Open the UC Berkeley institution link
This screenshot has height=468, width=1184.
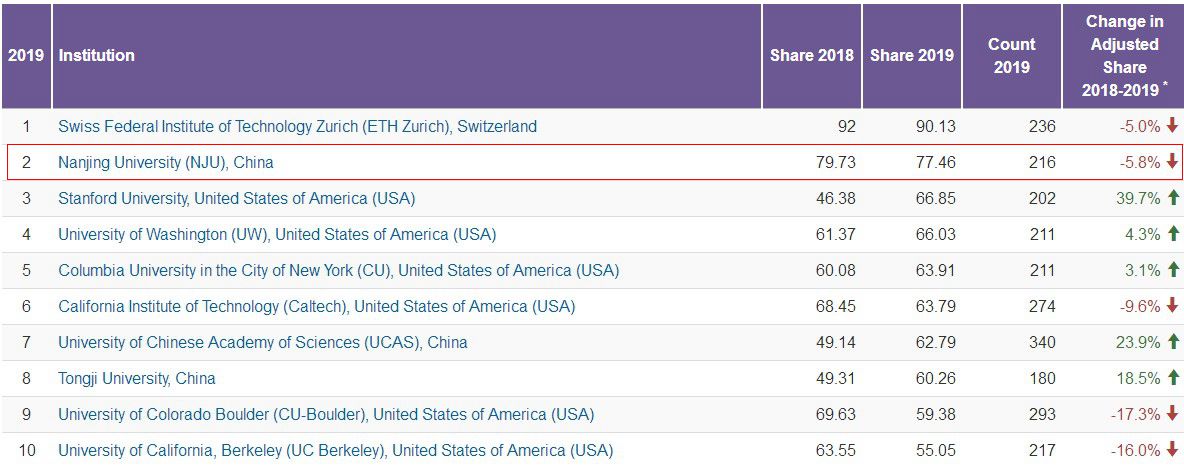[x=335, y=450]
